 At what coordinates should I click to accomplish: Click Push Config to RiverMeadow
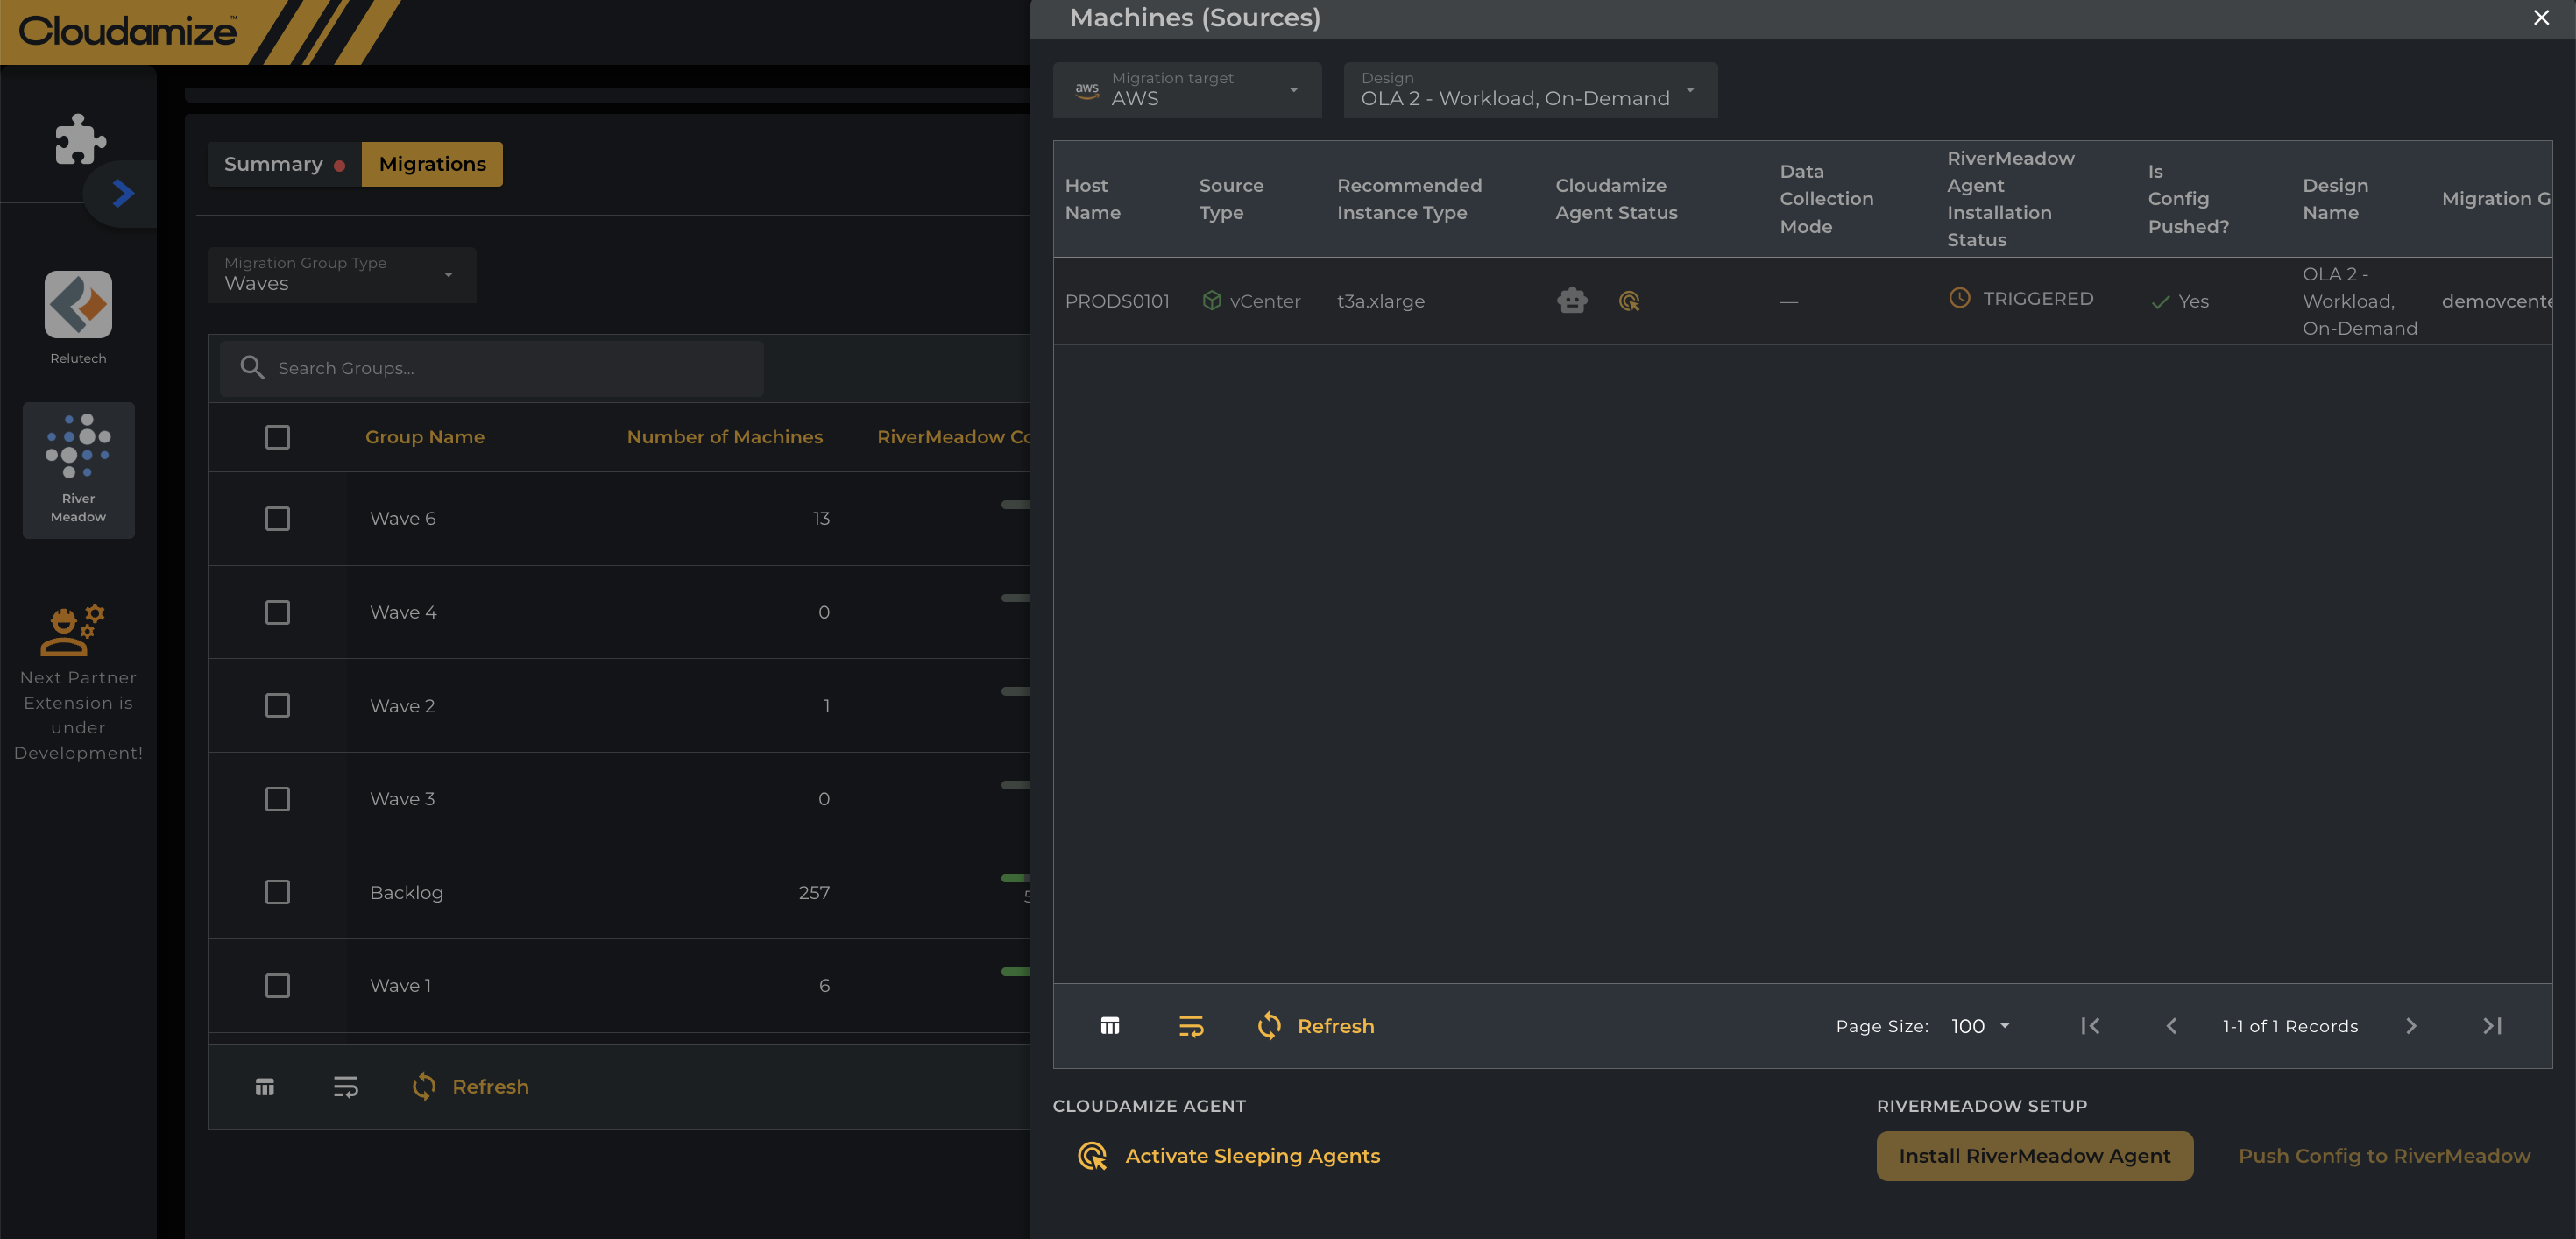coord(2384,1156)
